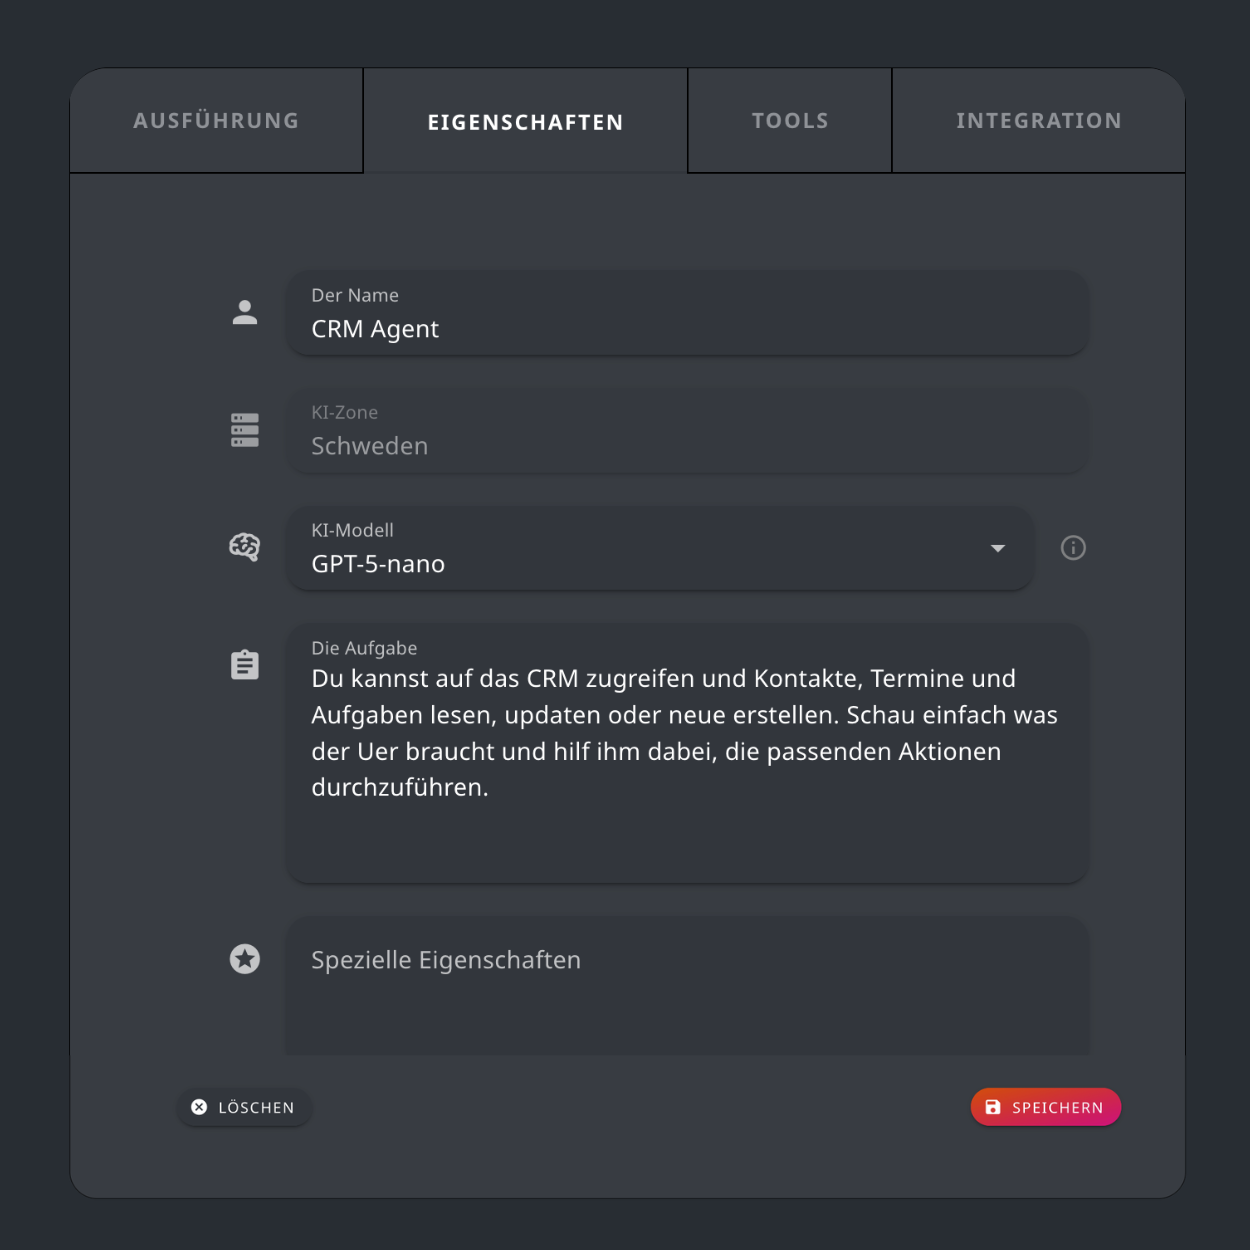Switch to the Tools tab
Screen dimensions: 1250x1250
pos(789,120)
